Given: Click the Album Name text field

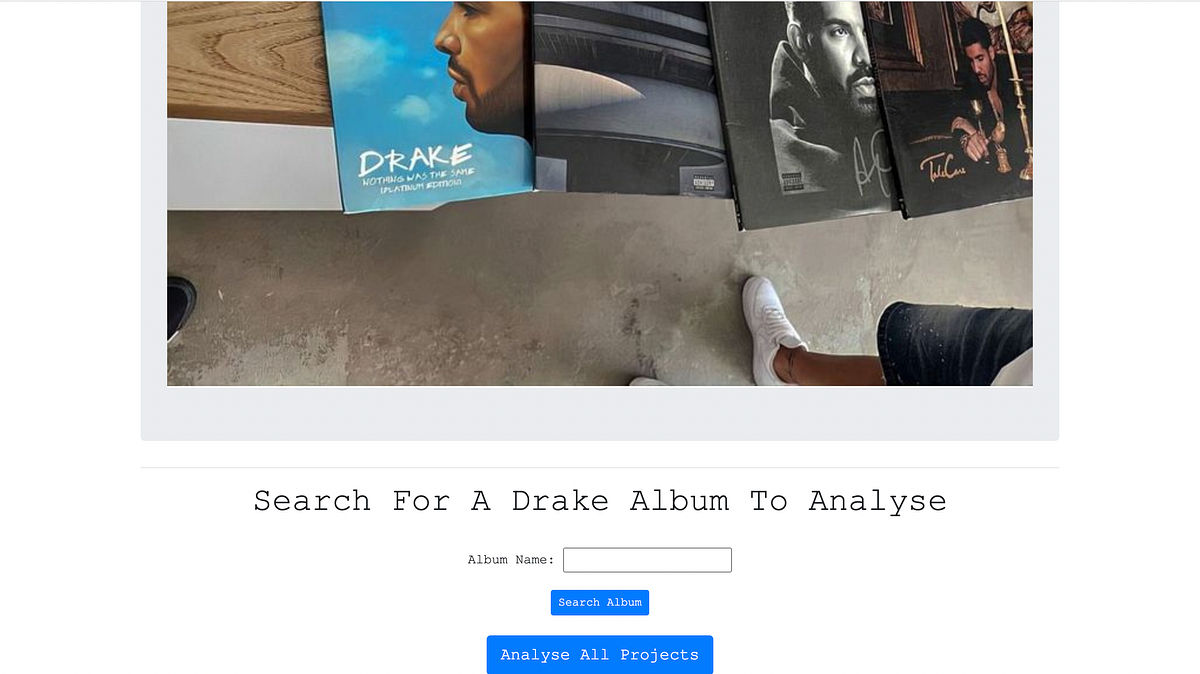Looking at the screenshot, I should coord(647,560).
